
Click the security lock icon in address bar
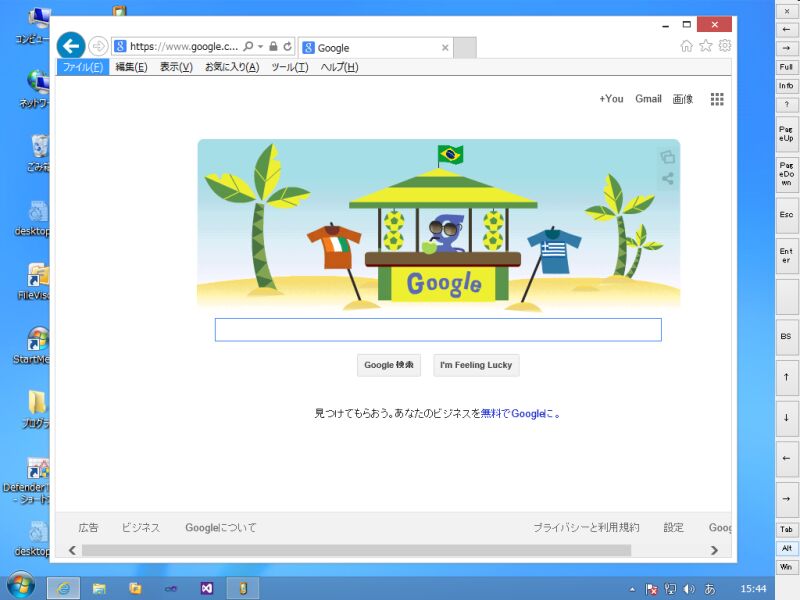point(273,46)
